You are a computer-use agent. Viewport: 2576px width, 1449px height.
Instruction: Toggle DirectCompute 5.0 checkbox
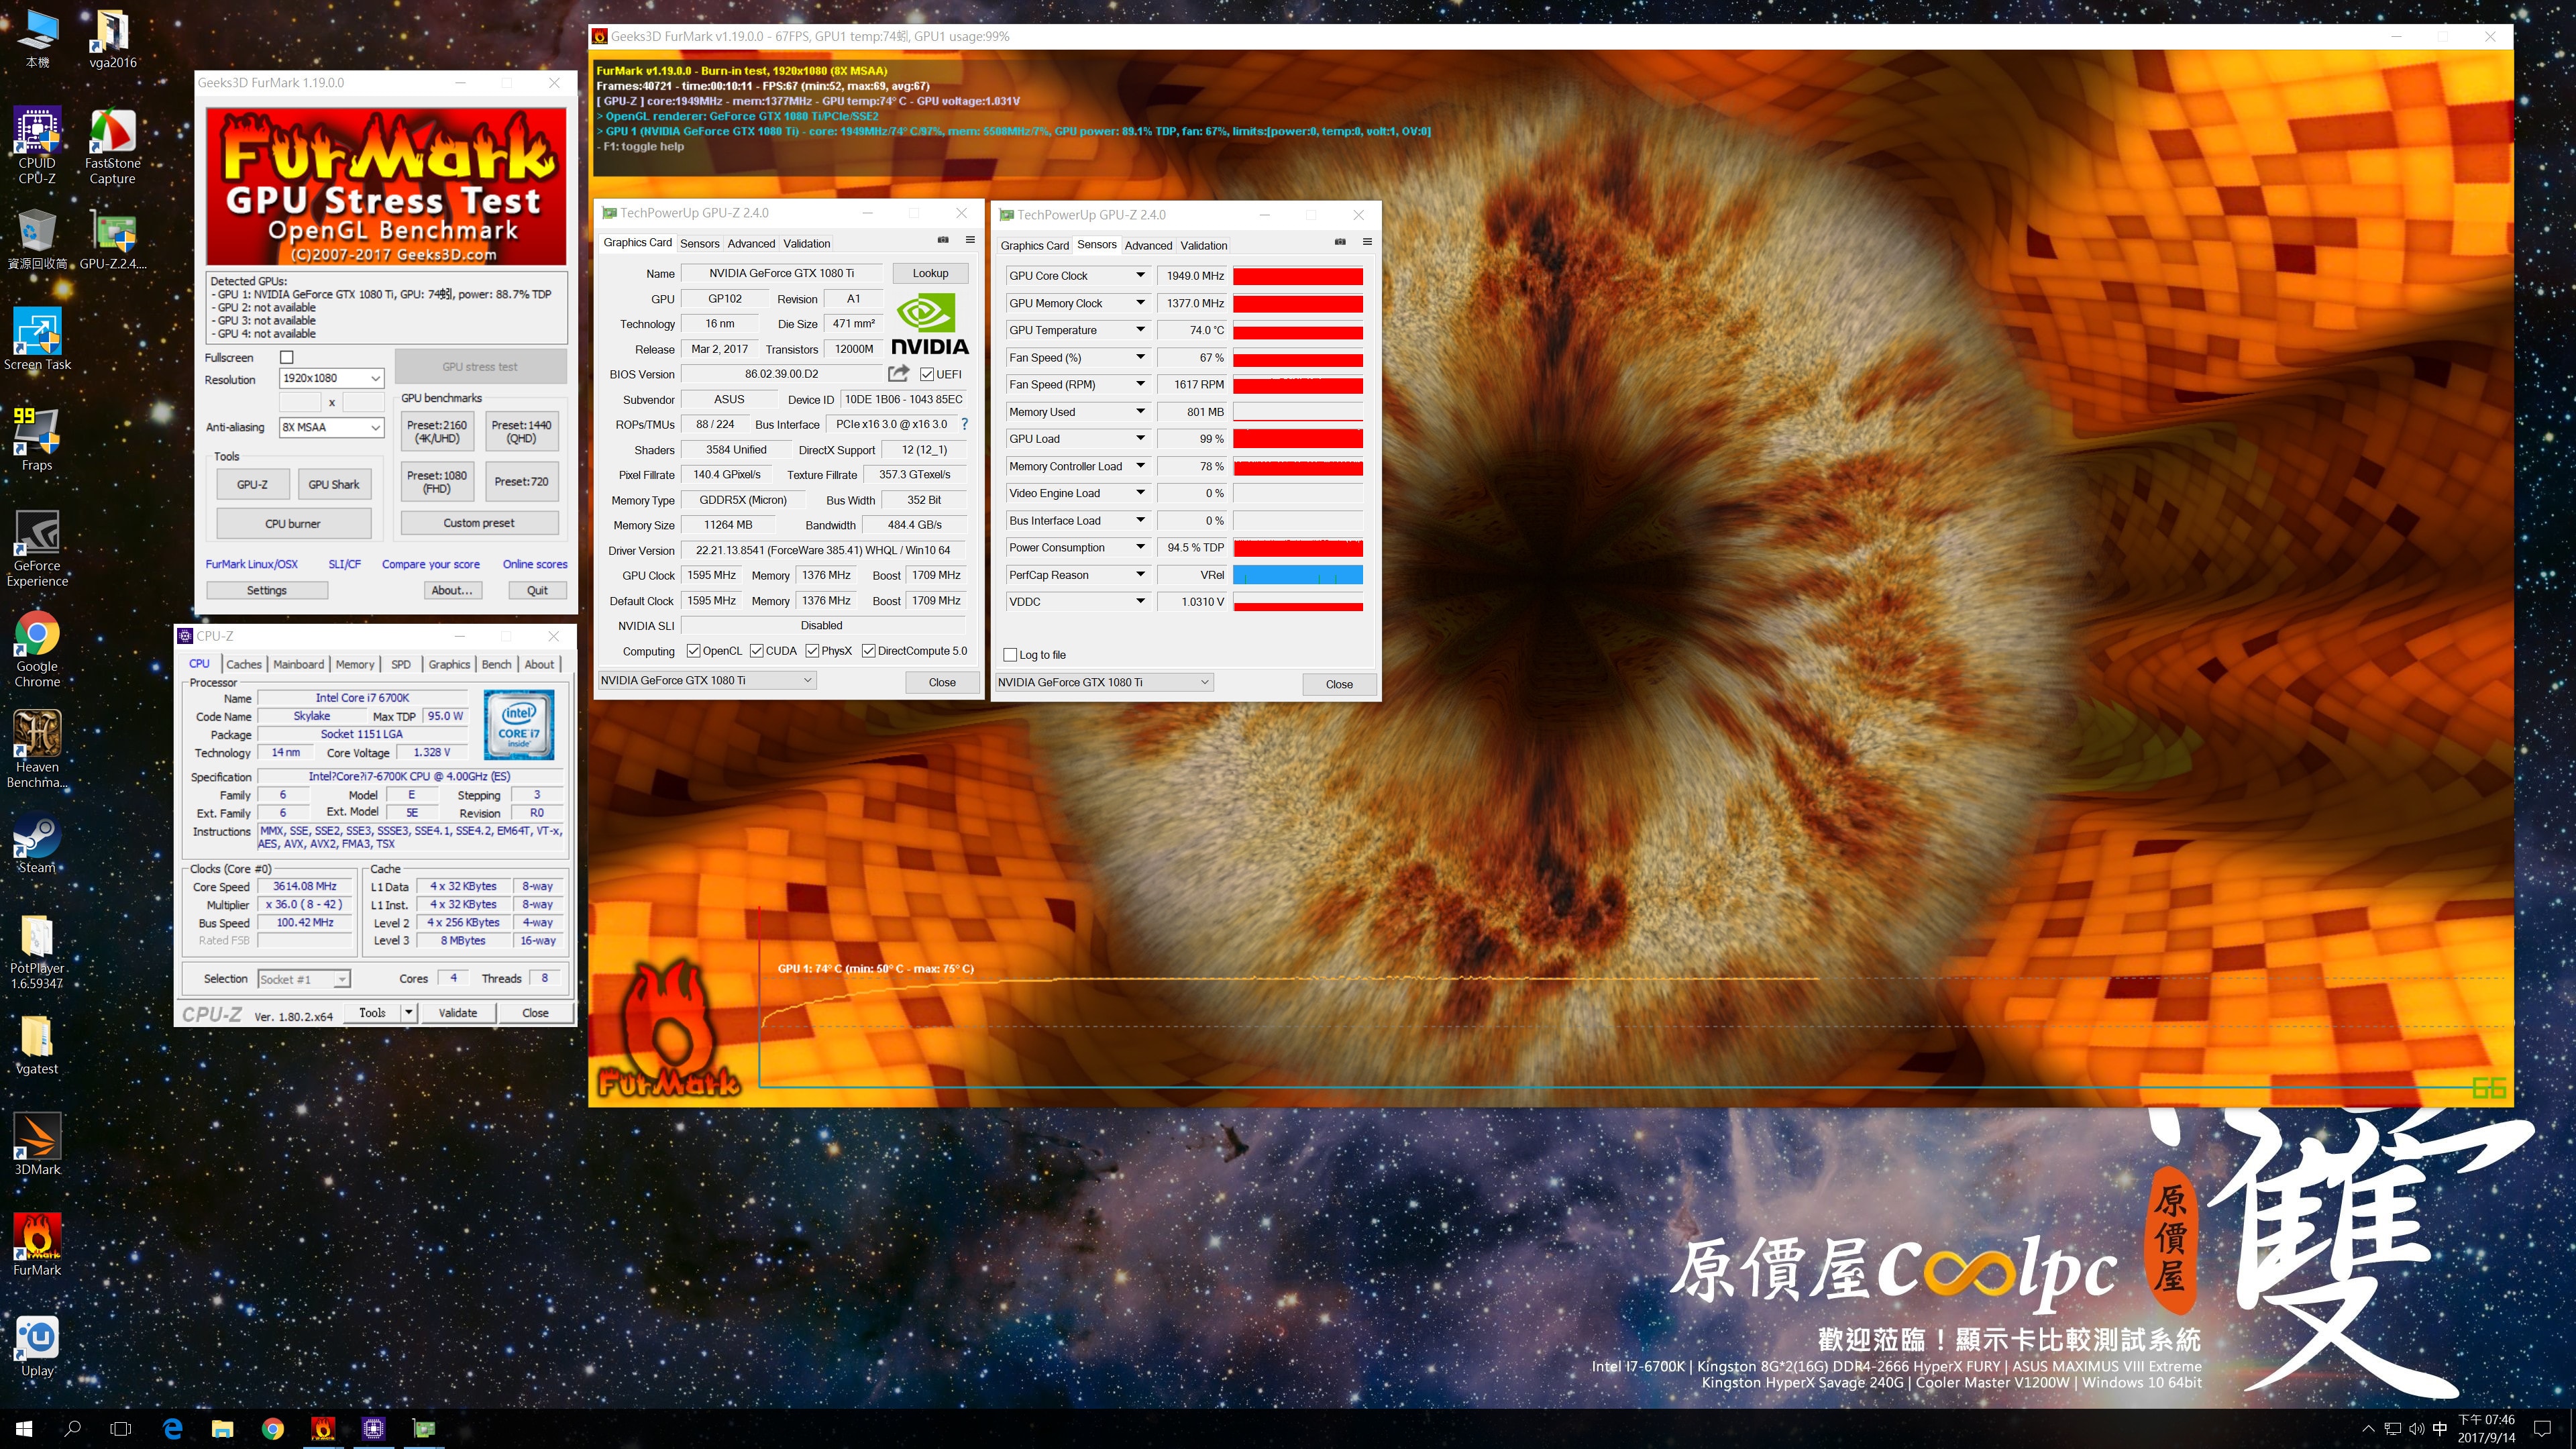(868, 651)
